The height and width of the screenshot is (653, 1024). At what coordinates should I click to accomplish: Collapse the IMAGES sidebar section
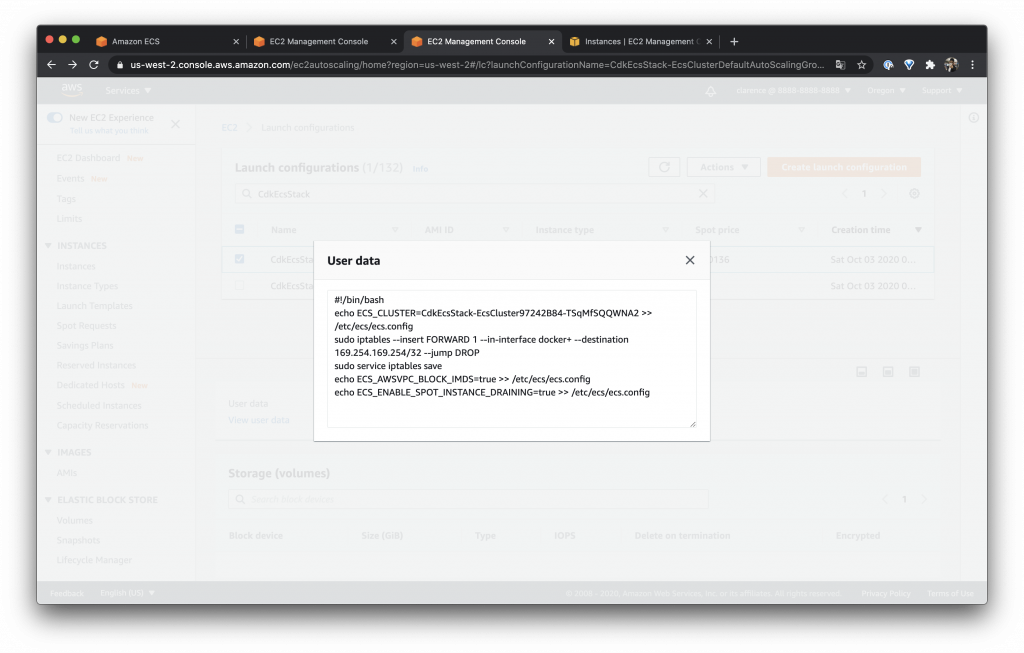pos(48,452)
